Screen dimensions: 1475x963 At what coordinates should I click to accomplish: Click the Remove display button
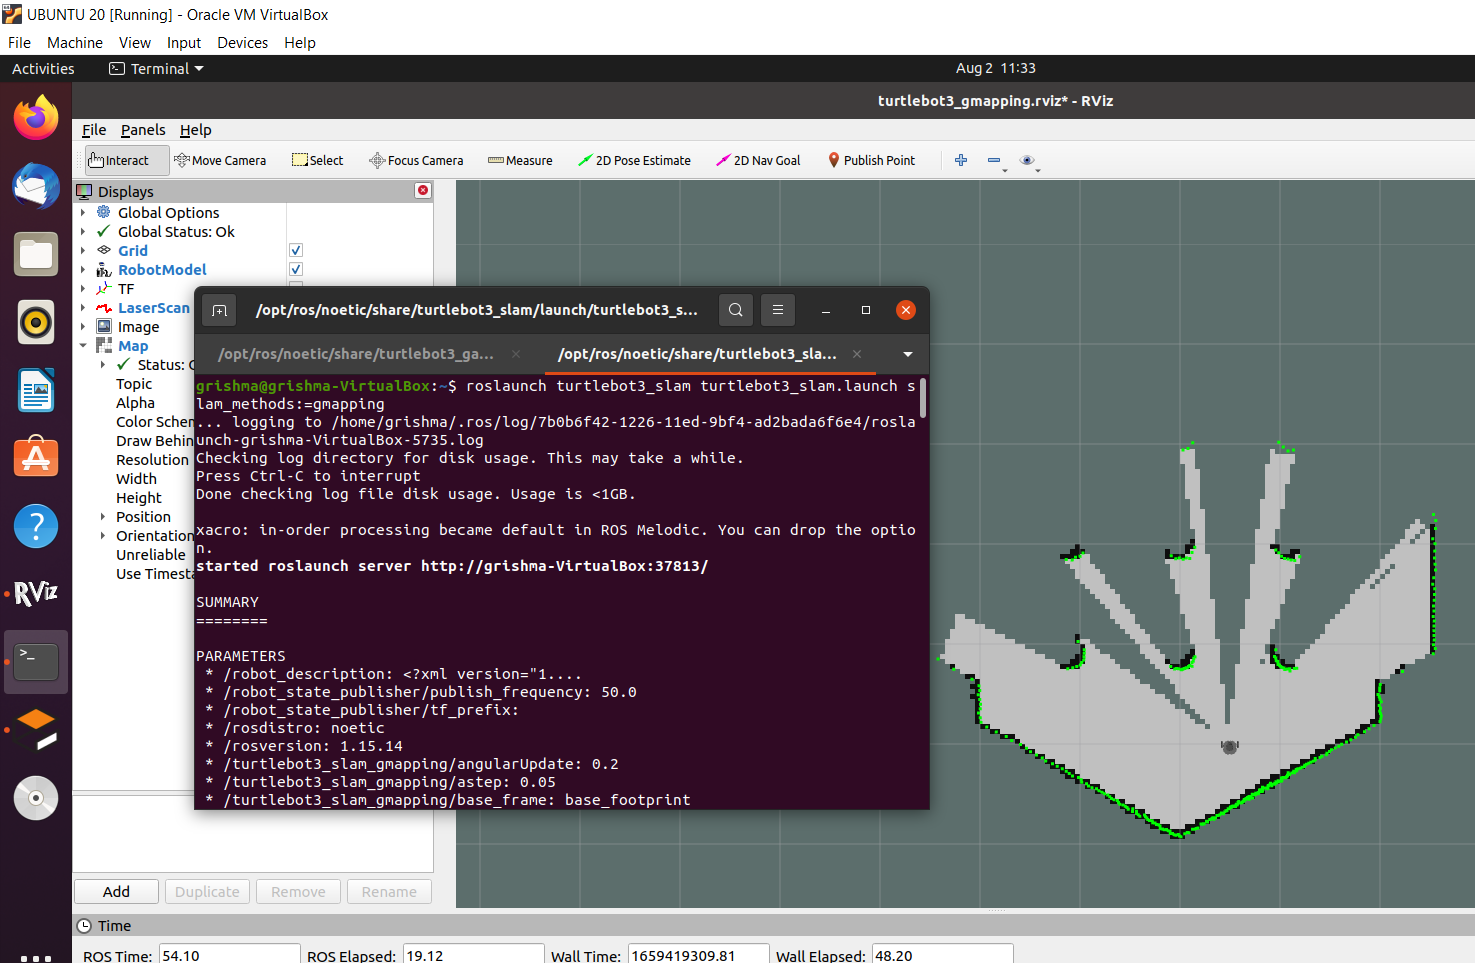click(298, 892)
